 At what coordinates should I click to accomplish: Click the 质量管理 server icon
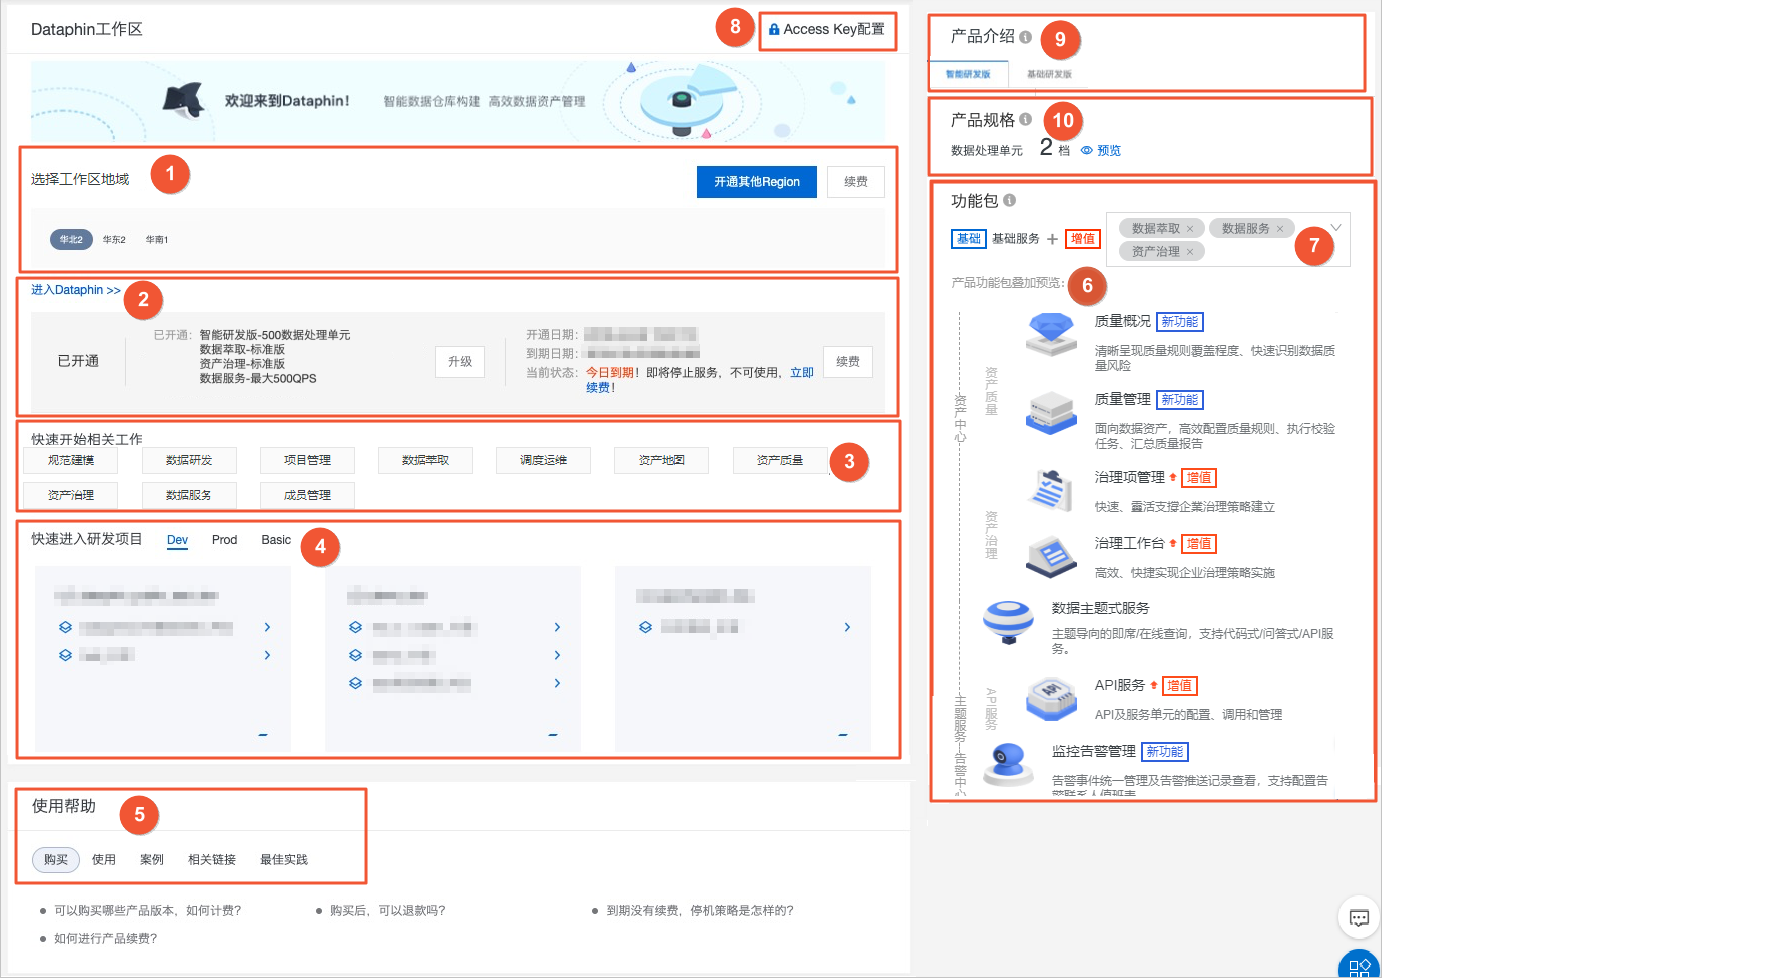tap(1051, 412)
